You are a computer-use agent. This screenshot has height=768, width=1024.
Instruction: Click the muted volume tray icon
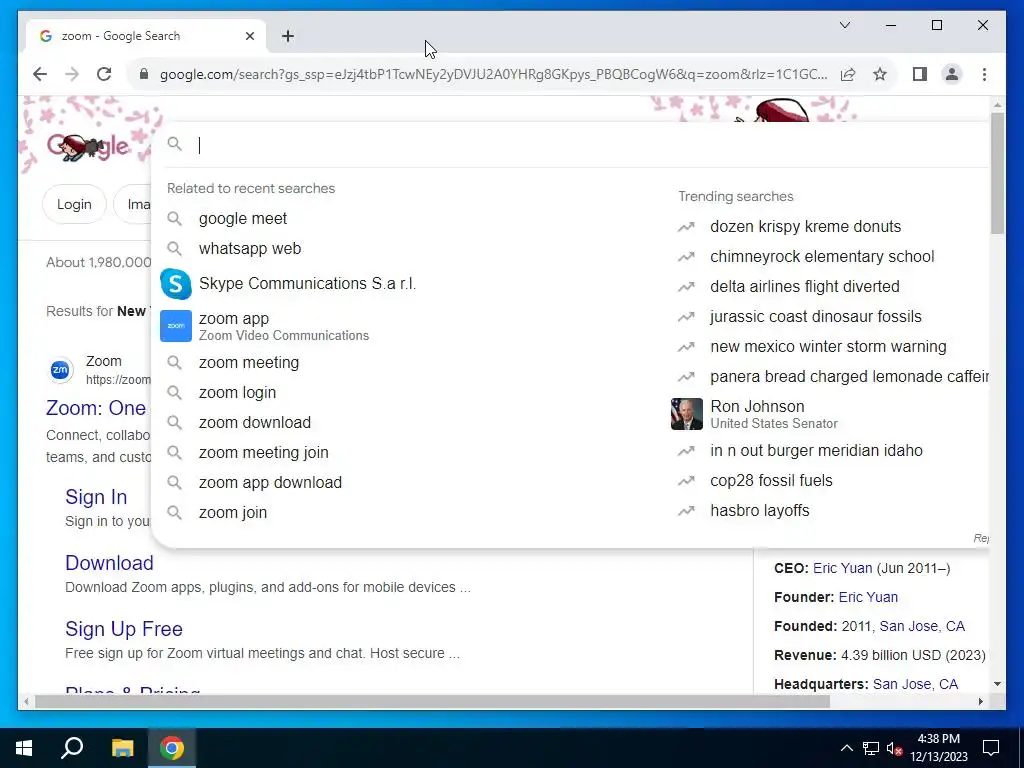(x=895, y=748)
